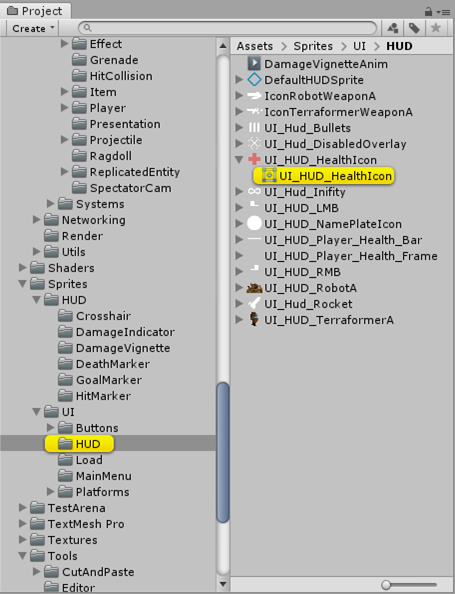Select the UI_HUD_HealthIcon child sprite icon
Image resolution: width=455 pixels, height=594 pixels.
(269, 176)
